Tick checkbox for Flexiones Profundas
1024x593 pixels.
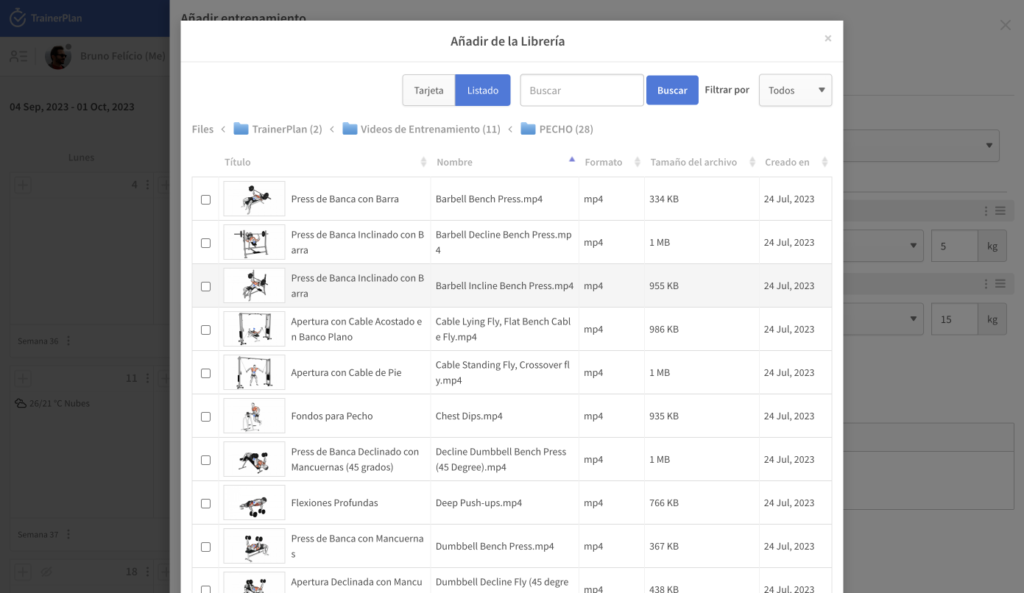pyautogui.click(x=206, y=504)
